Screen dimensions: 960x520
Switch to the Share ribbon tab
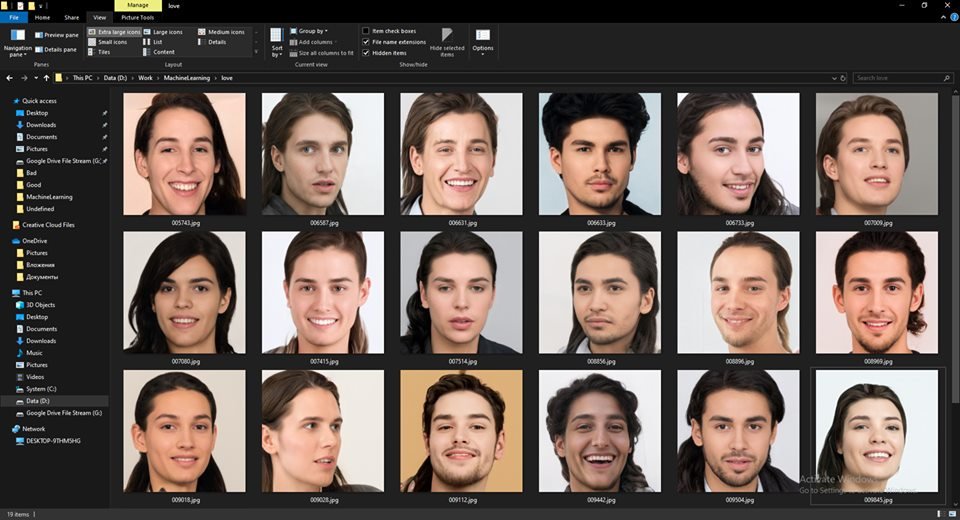[72, 18]
